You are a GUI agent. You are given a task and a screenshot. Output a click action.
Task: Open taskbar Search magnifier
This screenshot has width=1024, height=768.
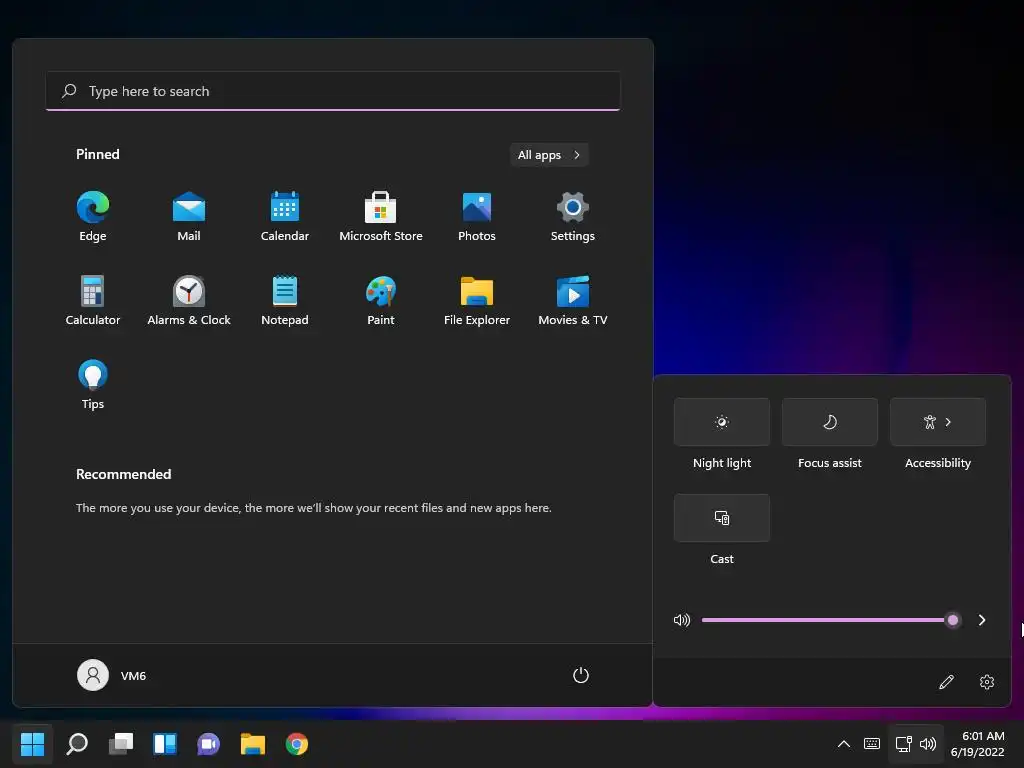pos(77,743)
